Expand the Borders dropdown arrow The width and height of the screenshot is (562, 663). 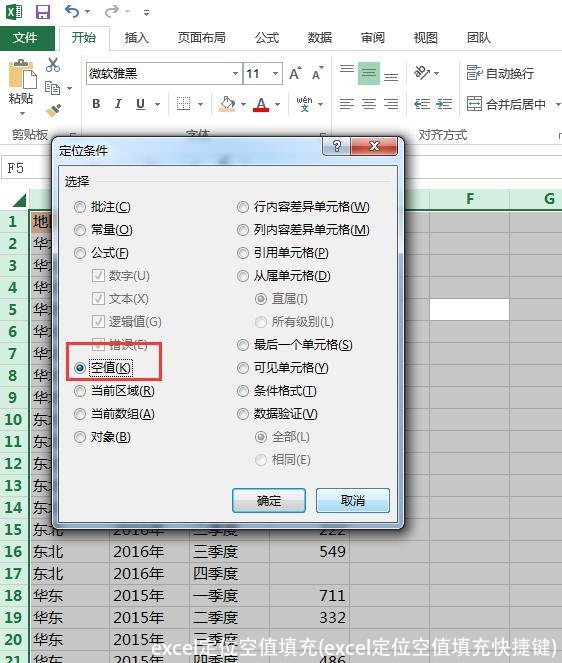click(200, 104)
